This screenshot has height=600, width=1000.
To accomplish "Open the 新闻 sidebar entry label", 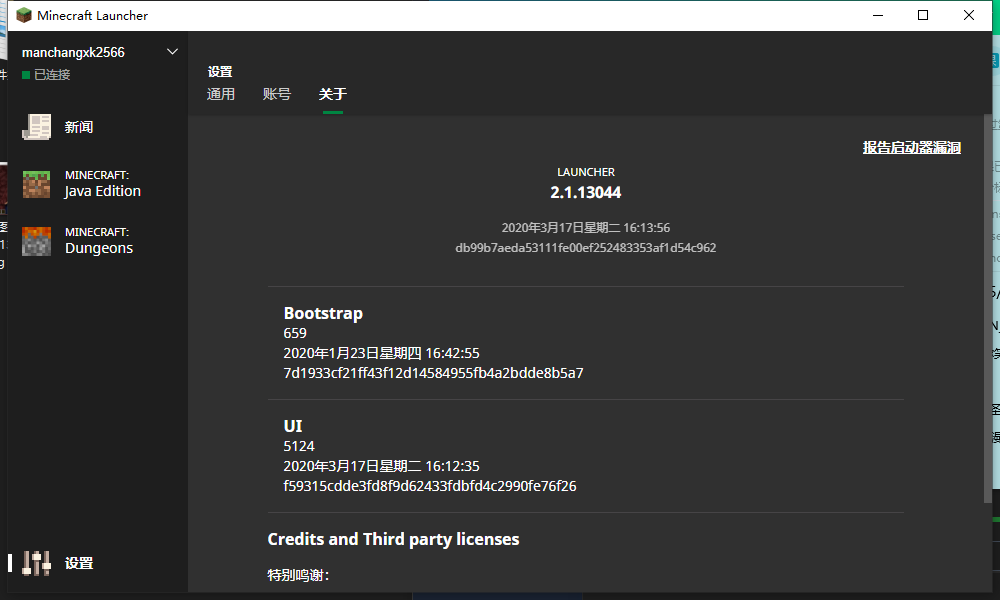I will [78, 127].
